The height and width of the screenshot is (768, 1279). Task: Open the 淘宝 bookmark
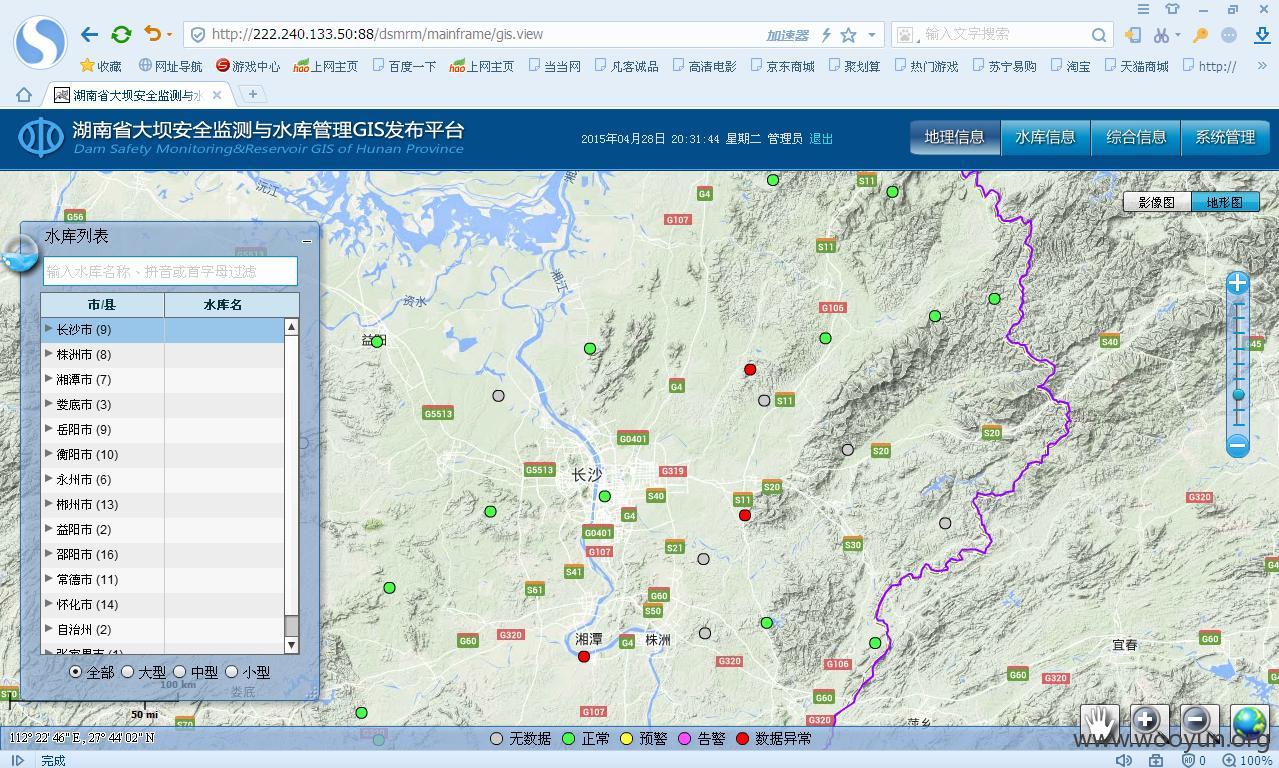tap(1070, 66)
